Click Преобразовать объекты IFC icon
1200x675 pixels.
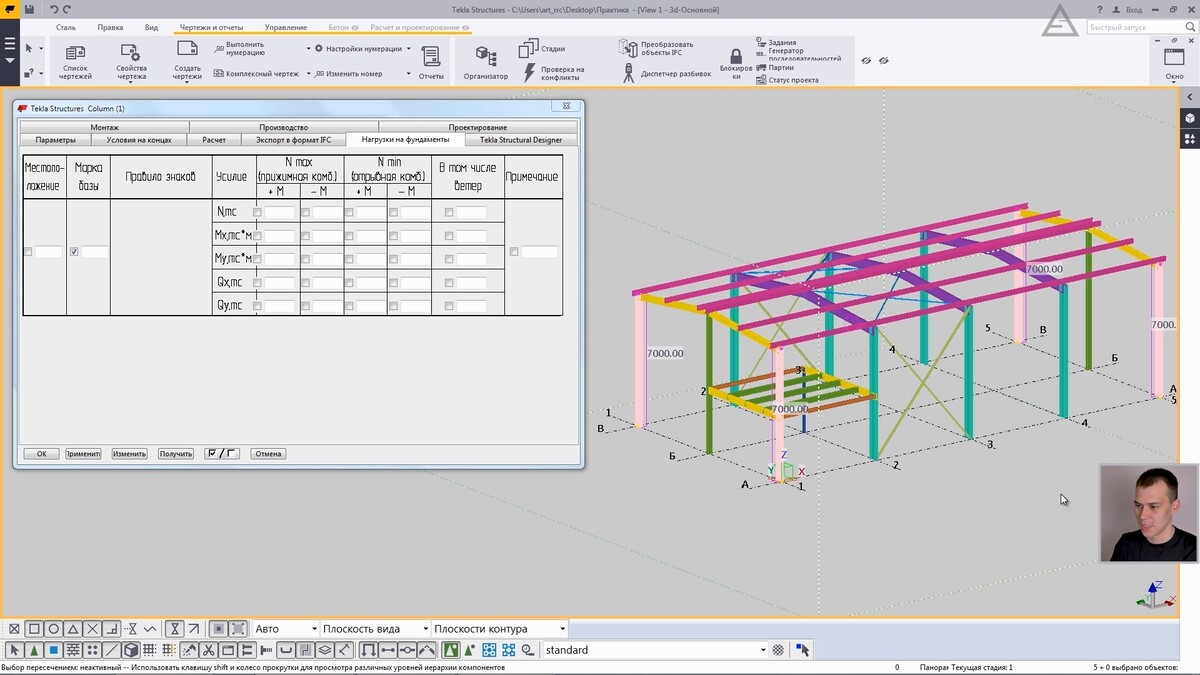pyautogui.click(x=628, y=48)
